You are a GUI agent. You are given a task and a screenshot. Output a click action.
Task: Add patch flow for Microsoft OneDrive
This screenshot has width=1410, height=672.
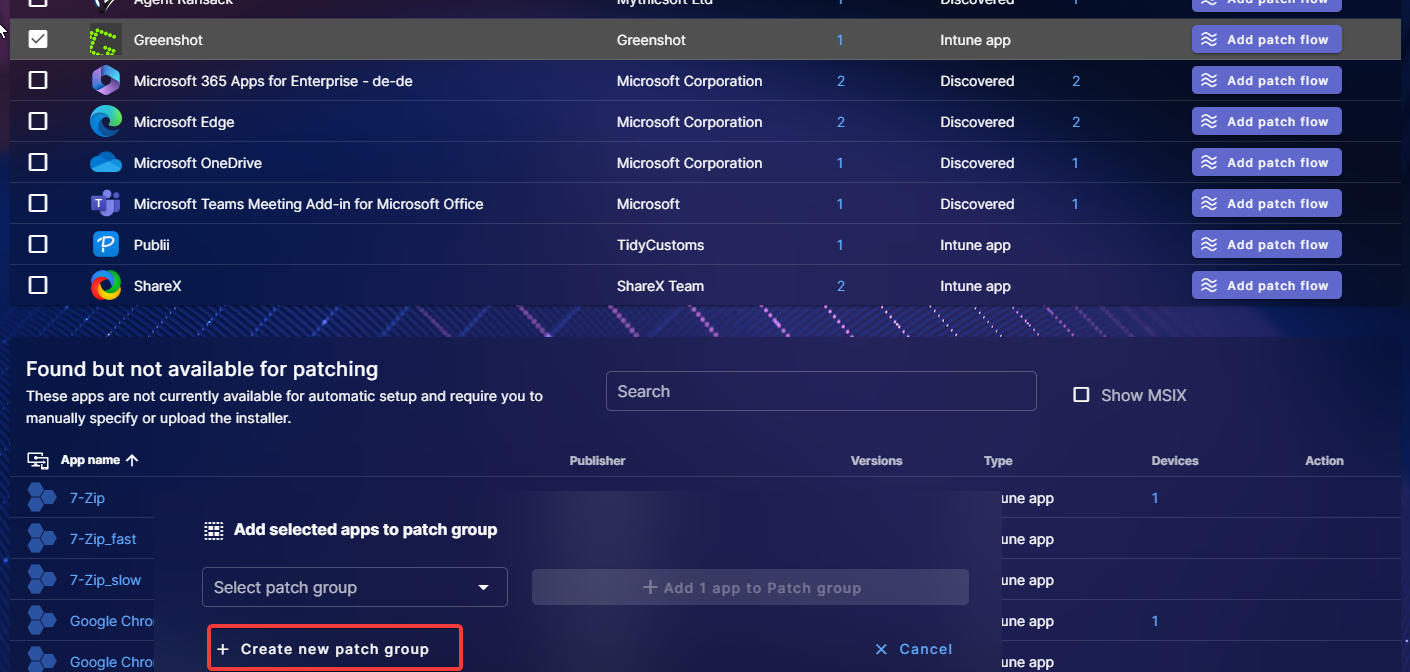point(1267,163)
